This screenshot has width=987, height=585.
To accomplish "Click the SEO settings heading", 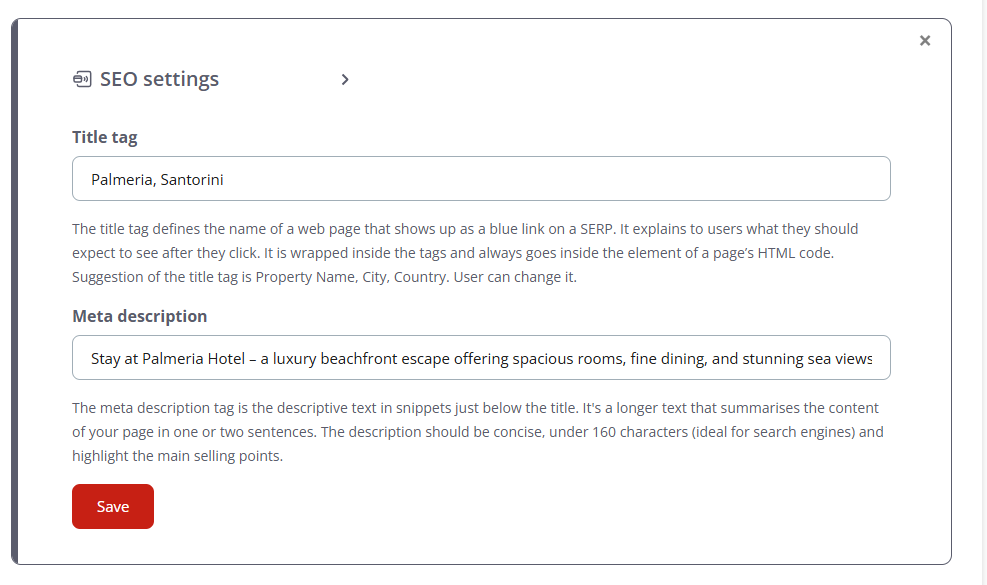I will [x=159, y=80].
